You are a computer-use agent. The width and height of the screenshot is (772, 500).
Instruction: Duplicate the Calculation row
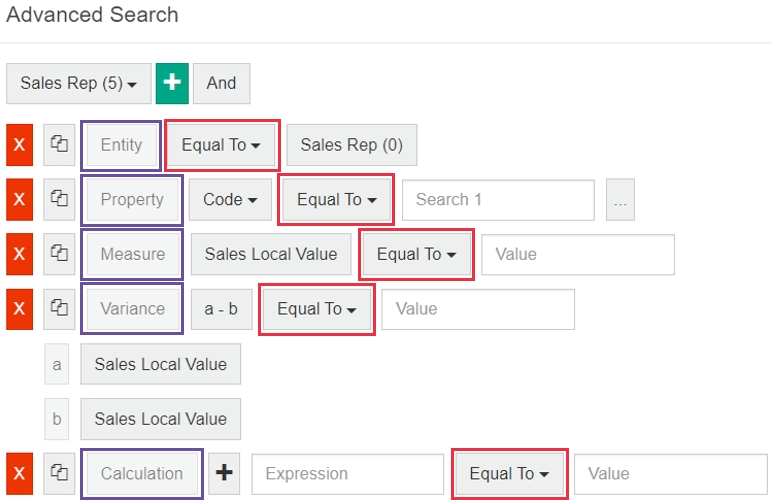pyautogui.click(x=59, y=473)
